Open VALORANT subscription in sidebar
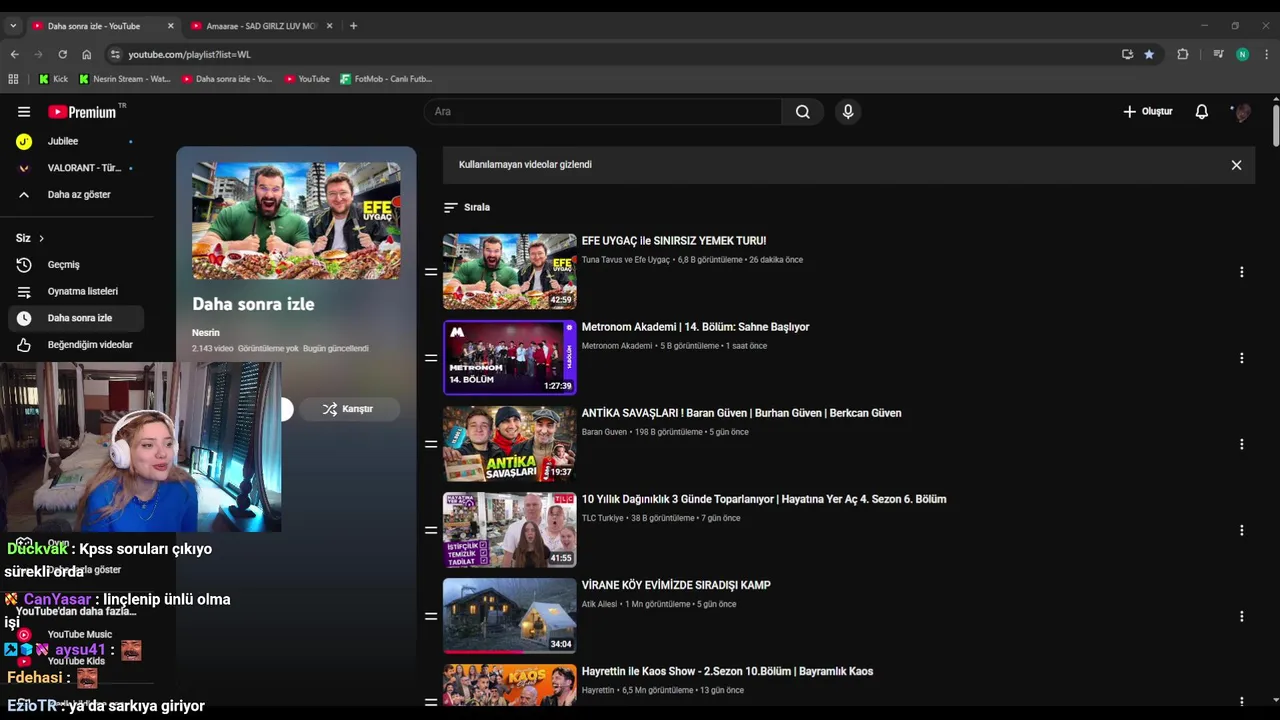This screenshot has height=720, width=1280. 76,168
